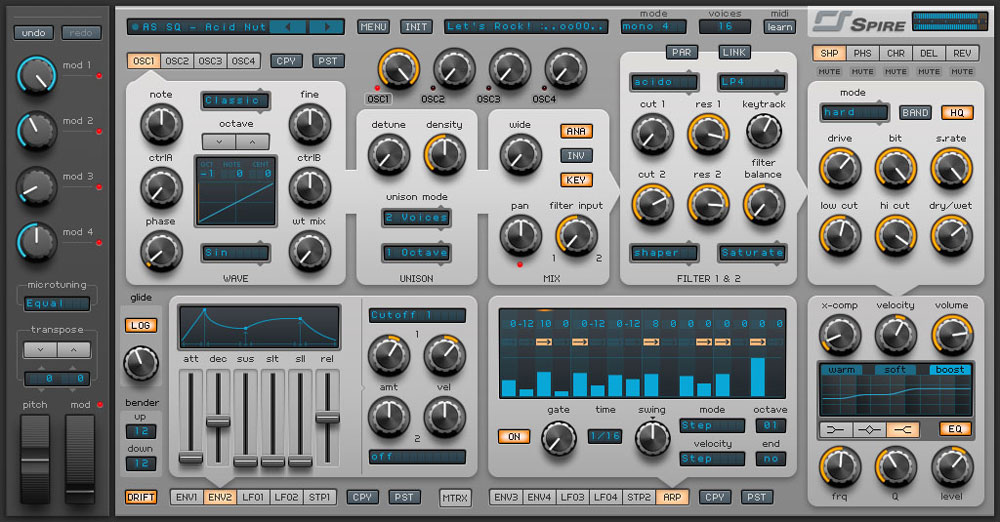Screen dimensions: 1000x522
Task: Click the transpose up arrow
Action: click(x=74, y=350)
